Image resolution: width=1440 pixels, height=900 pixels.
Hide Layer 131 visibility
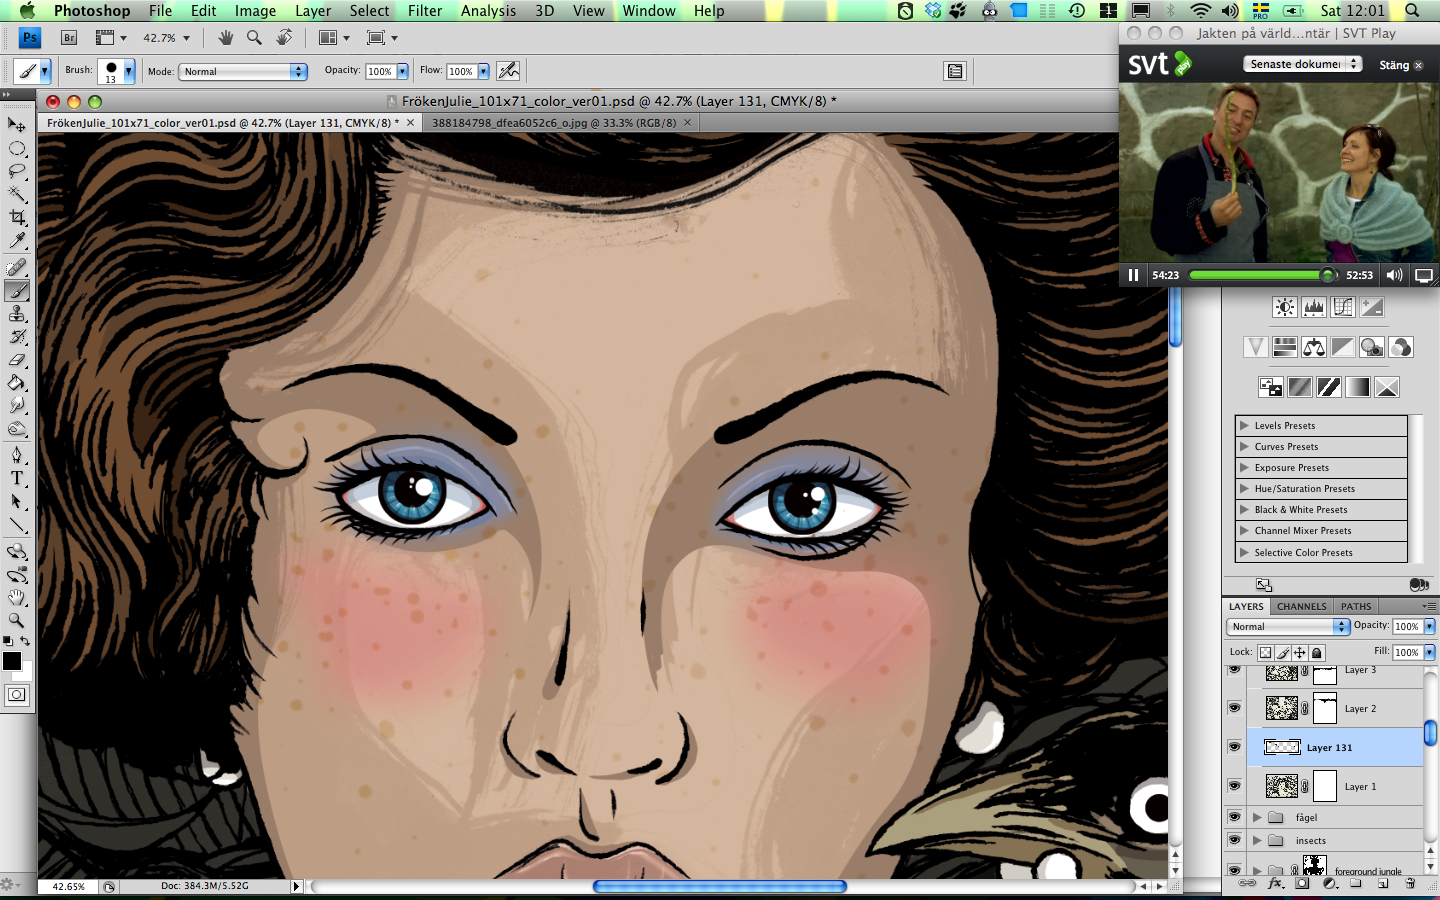coord(1234,747)
